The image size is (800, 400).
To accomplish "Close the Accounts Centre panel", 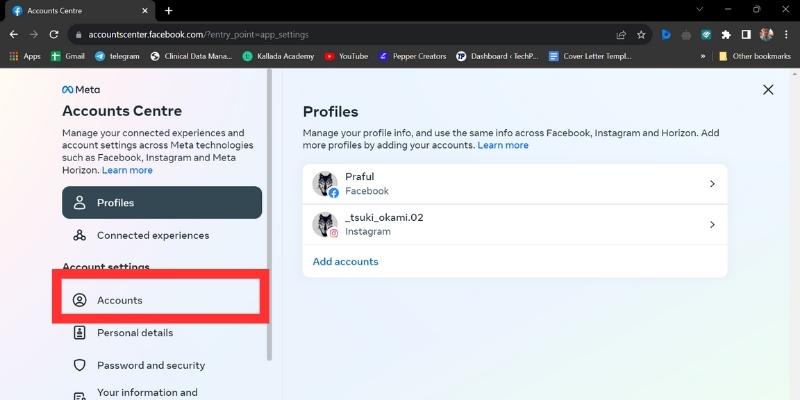I will 768,90.
